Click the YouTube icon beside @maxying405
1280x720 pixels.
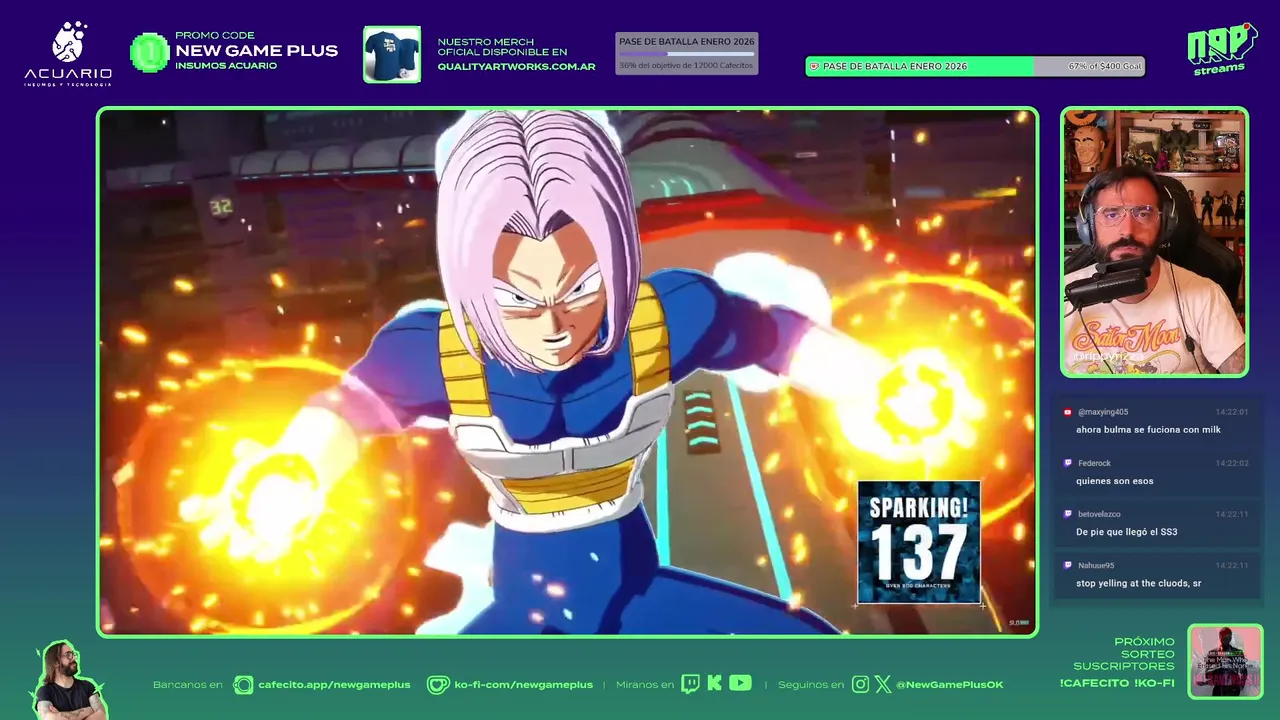click(1068, 412)
